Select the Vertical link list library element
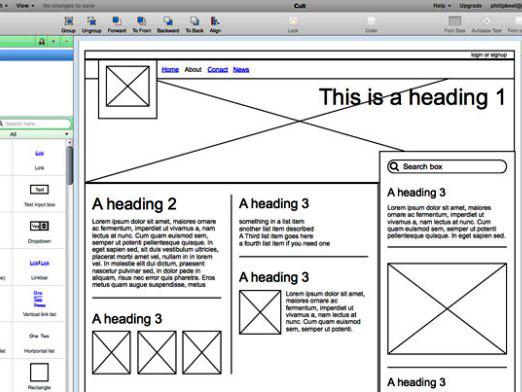 39,303
